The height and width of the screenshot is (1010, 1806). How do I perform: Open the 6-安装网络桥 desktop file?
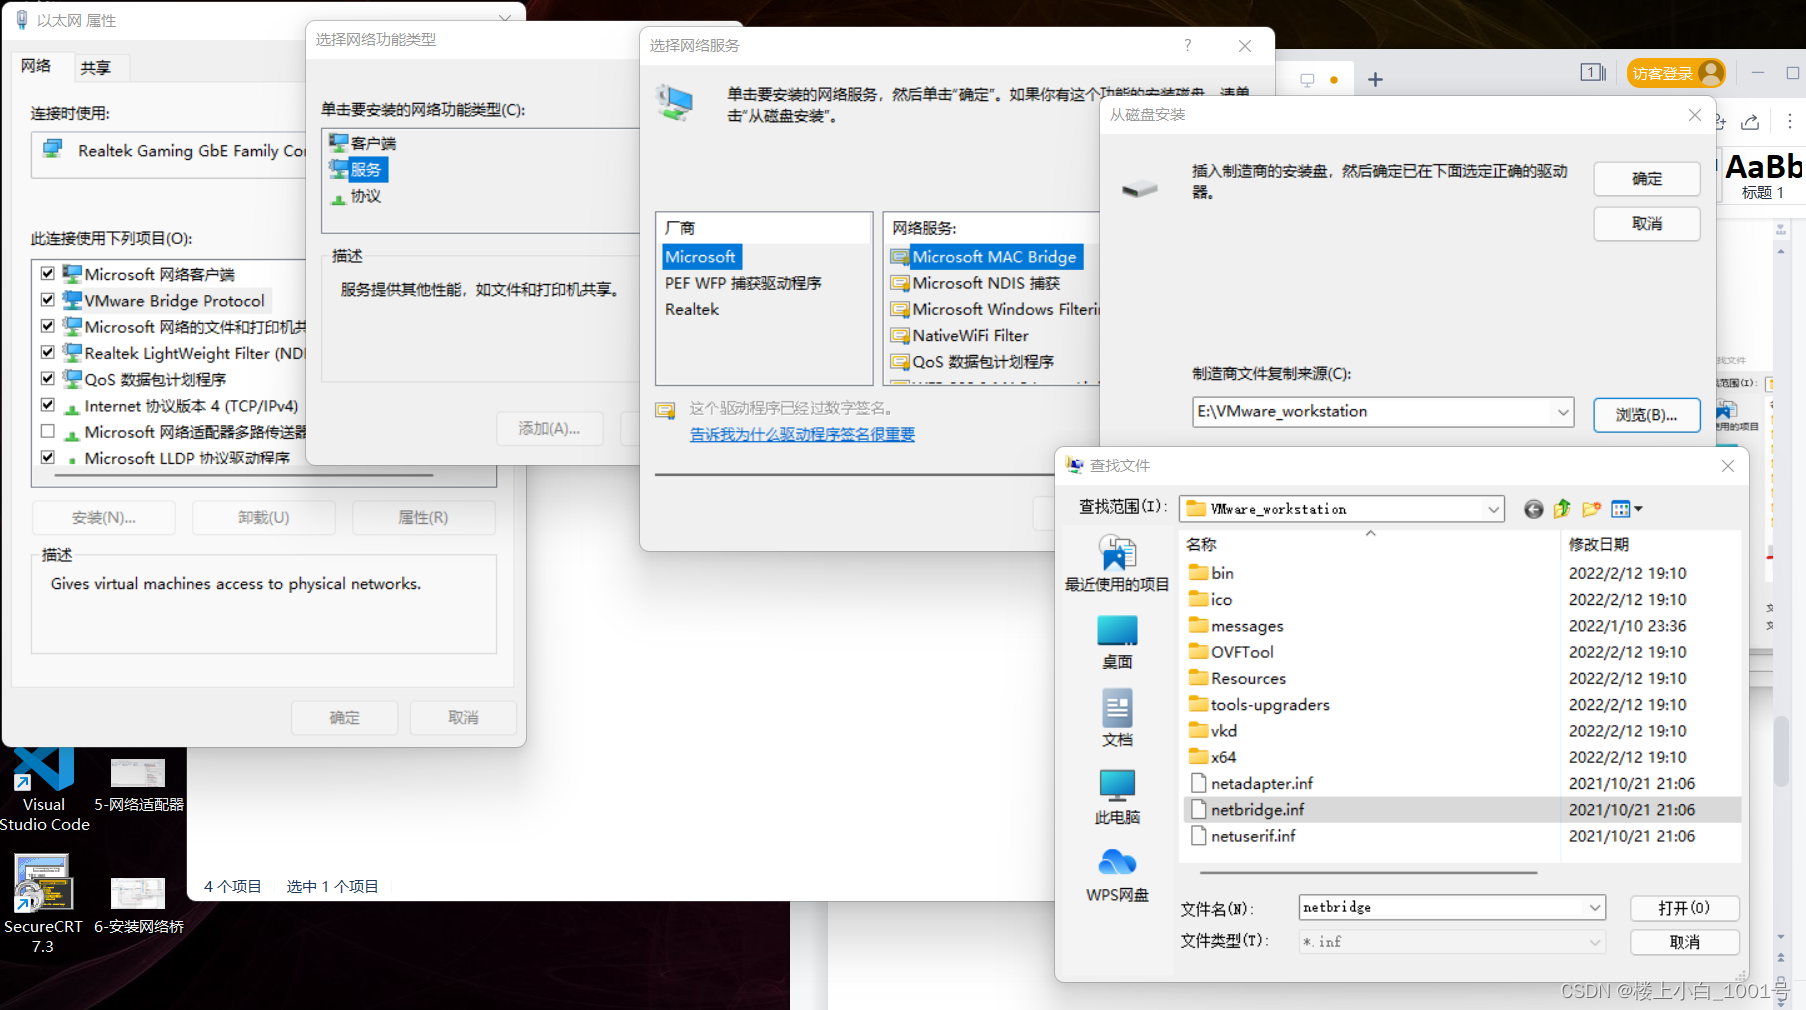tap(138, 906)
